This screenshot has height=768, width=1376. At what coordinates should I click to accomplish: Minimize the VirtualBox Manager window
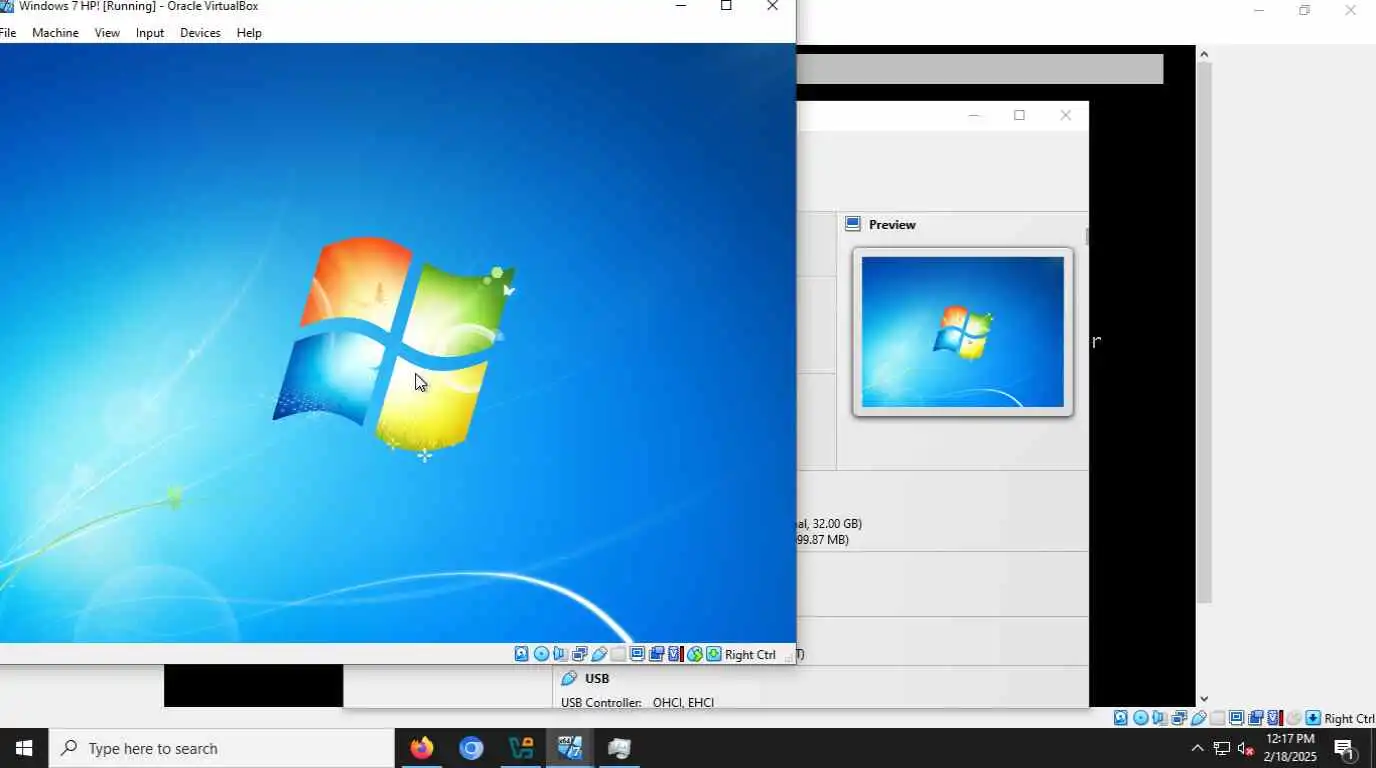pos(974,115)
